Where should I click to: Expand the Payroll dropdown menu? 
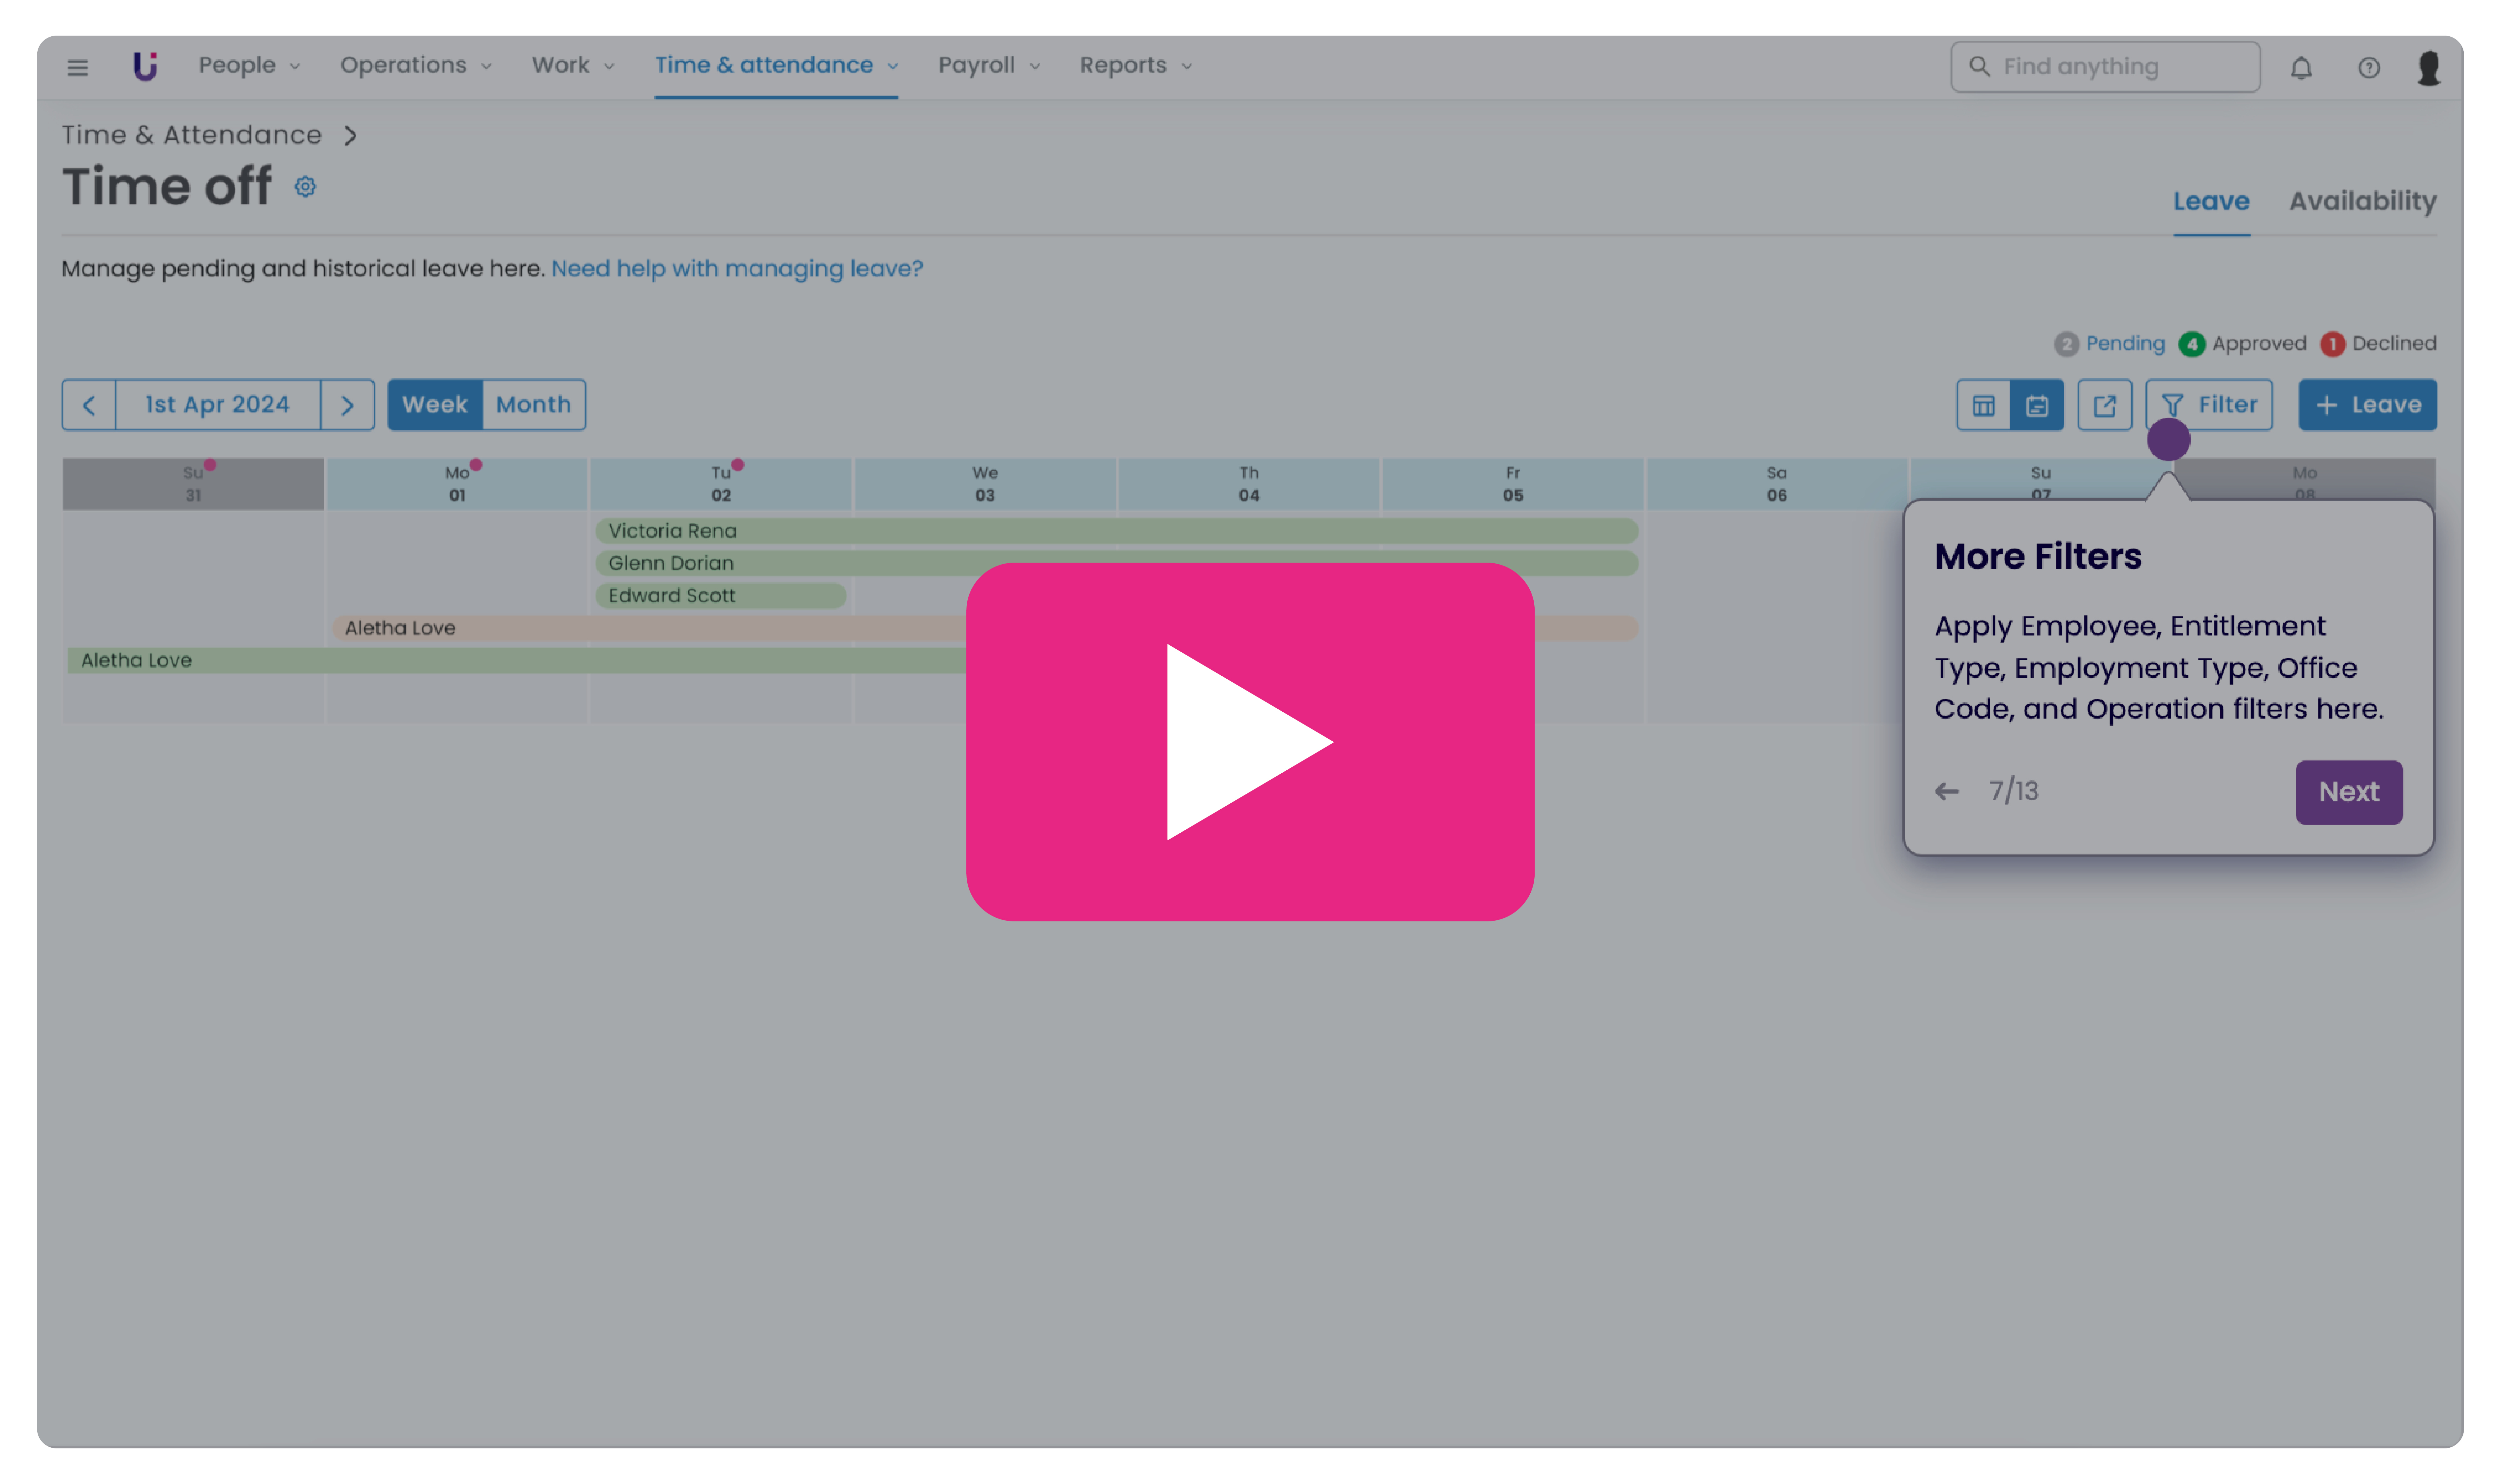[x=988, y=65]
